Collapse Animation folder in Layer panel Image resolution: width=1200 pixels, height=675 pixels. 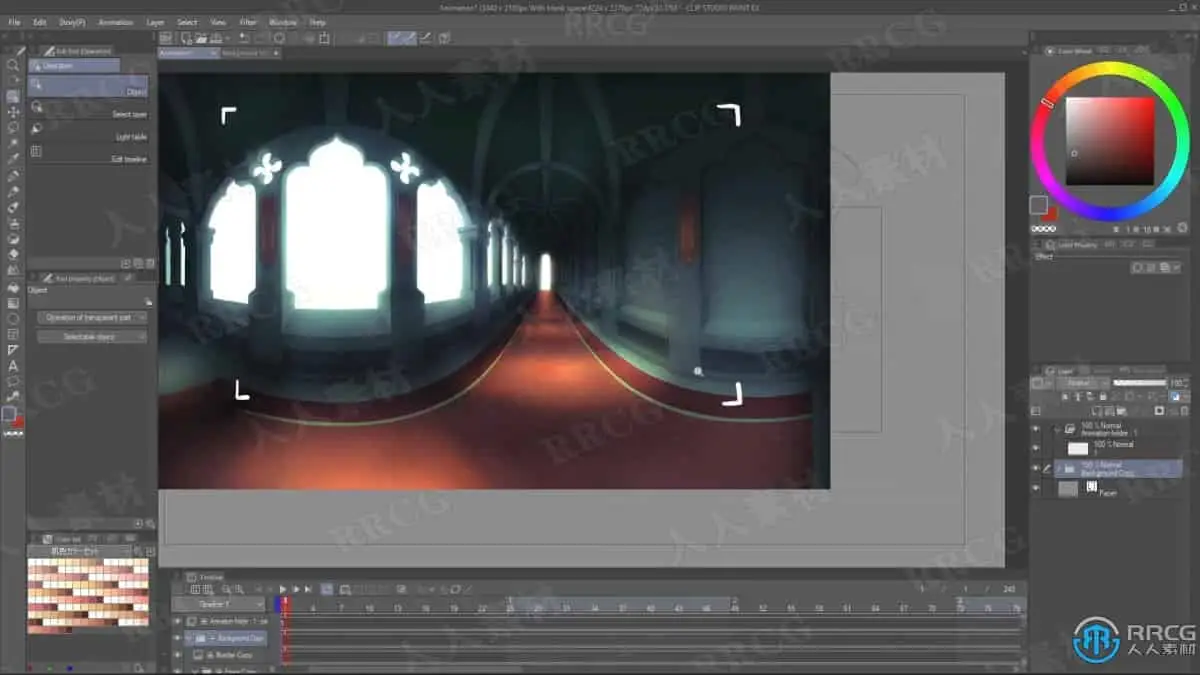click(x=1058, y=428)
